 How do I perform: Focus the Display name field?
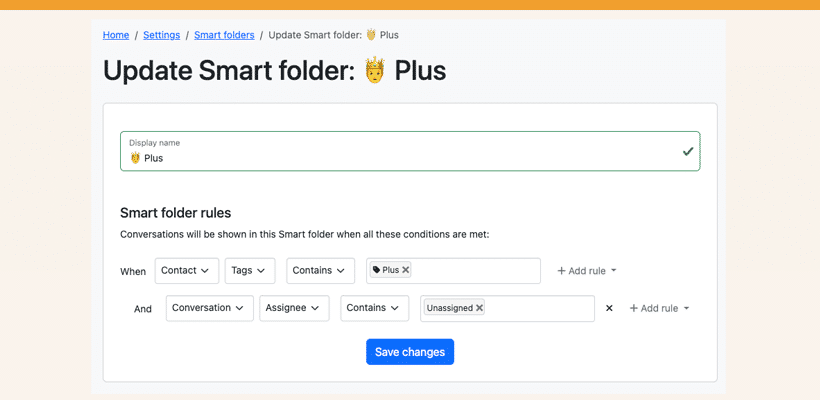pos(410,151)
